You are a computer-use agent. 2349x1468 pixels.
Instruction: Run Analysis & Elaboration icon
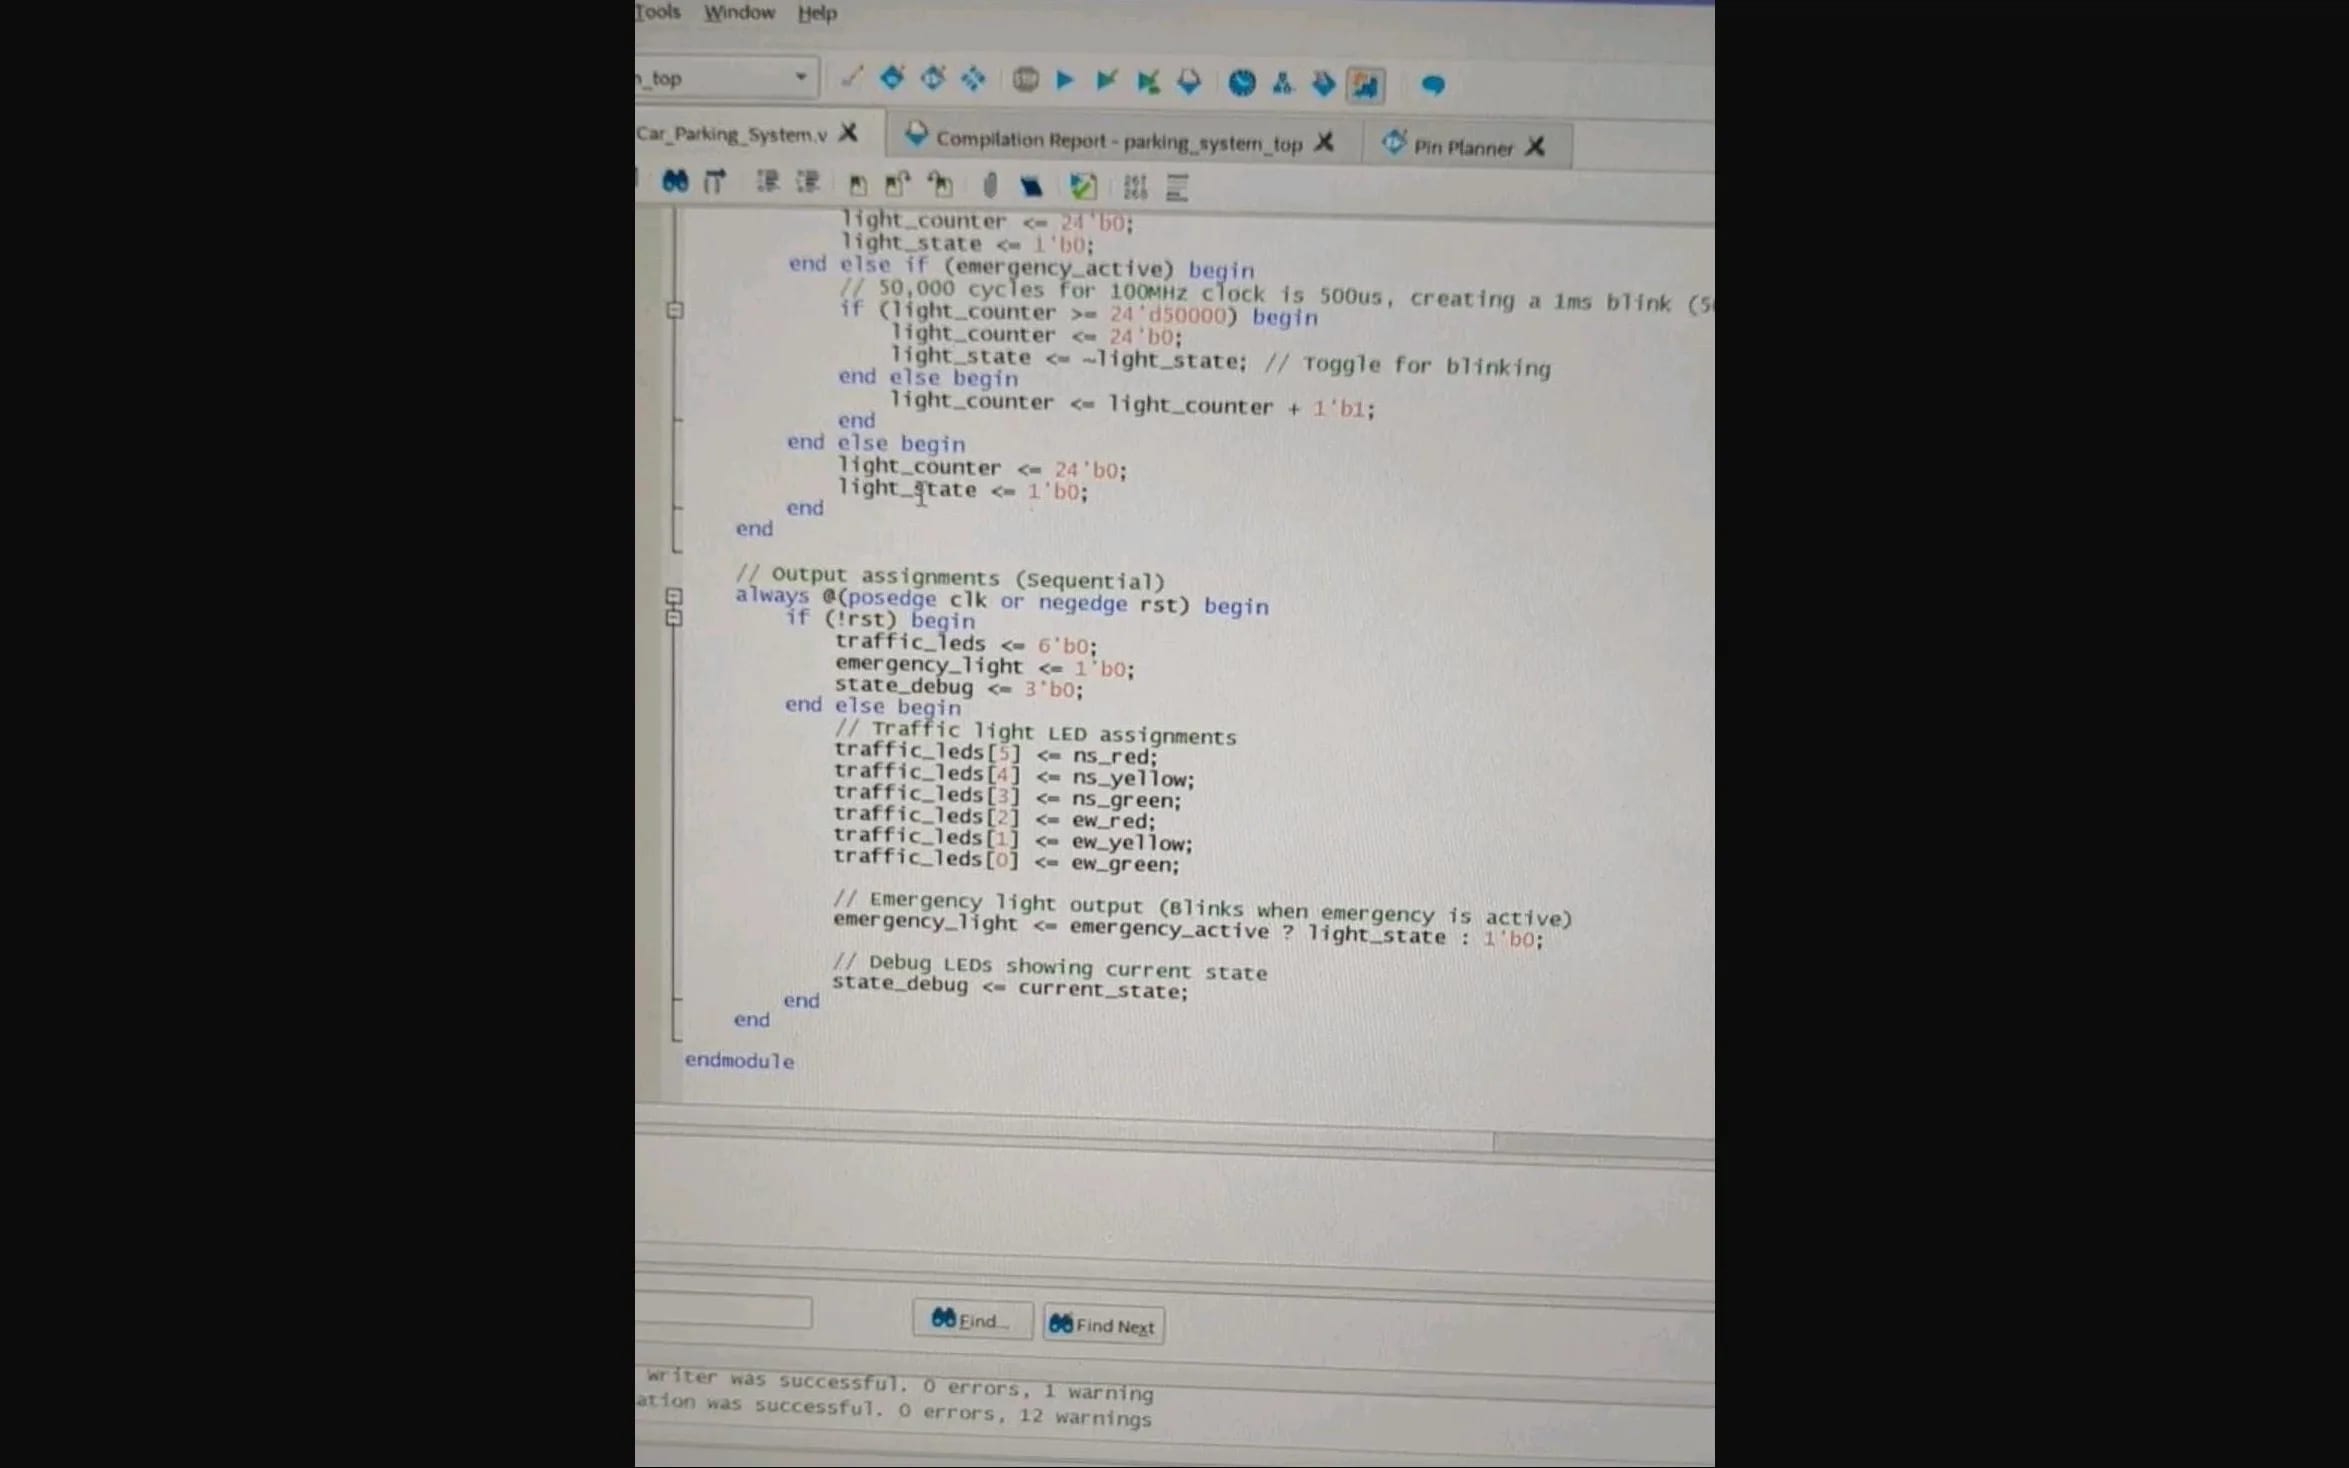click(x=1106, y=81)
